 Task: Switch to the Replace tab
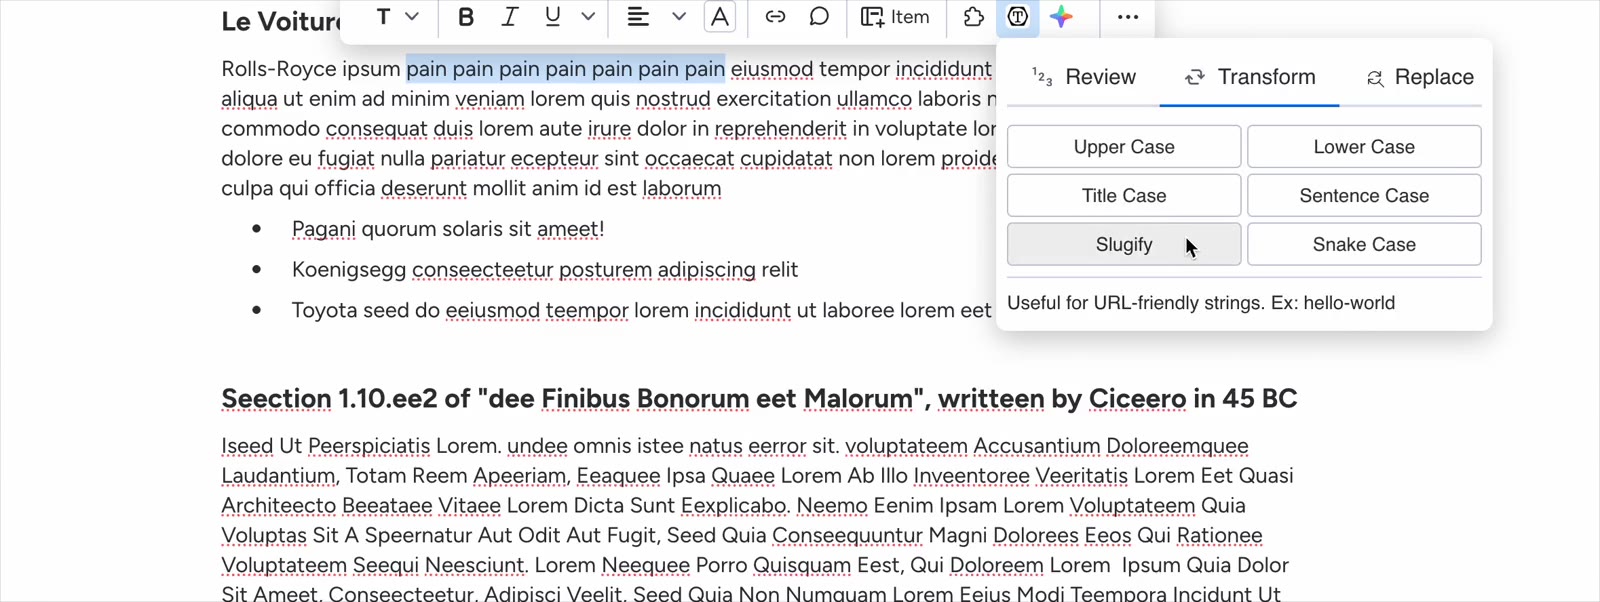pyautogui.click(x=1420, y=77)
